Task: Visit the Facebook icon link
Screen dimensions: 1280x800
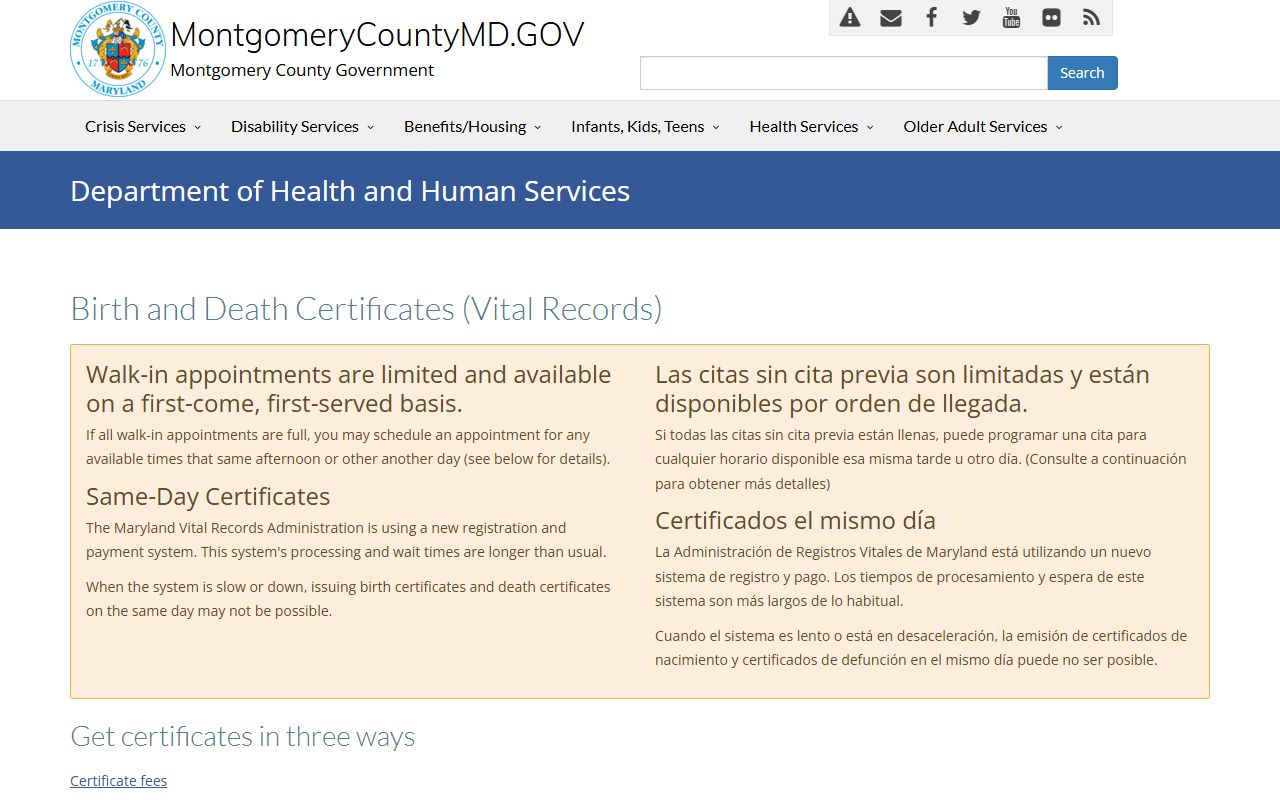Action: click(931, 17)
